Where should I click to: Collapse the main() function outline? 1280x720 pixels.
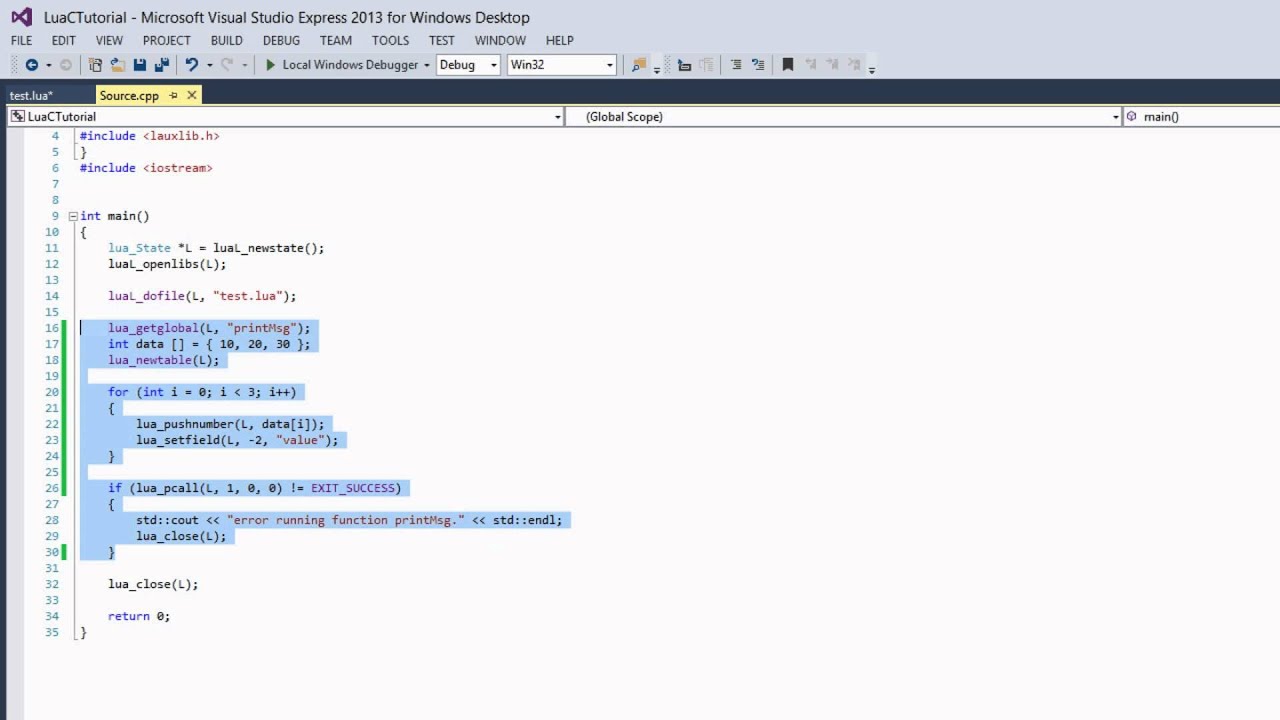click(x=72, y=216)
